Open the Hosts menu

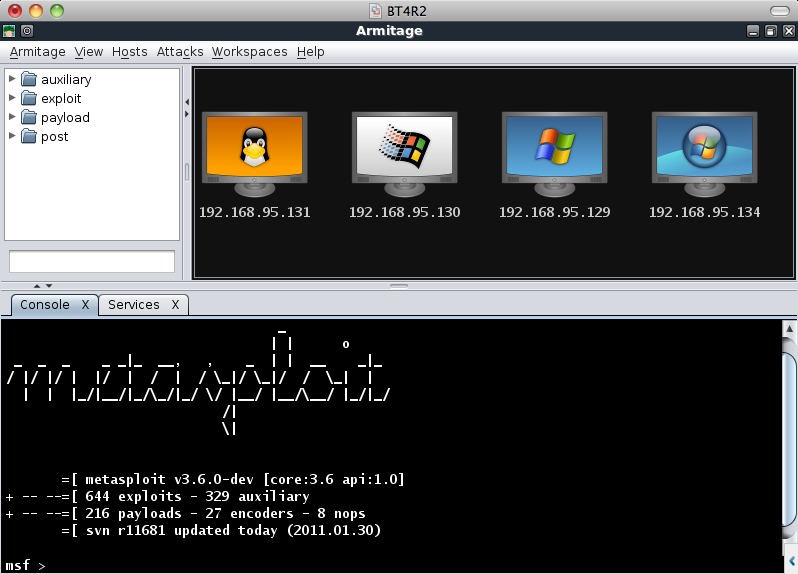129,51
